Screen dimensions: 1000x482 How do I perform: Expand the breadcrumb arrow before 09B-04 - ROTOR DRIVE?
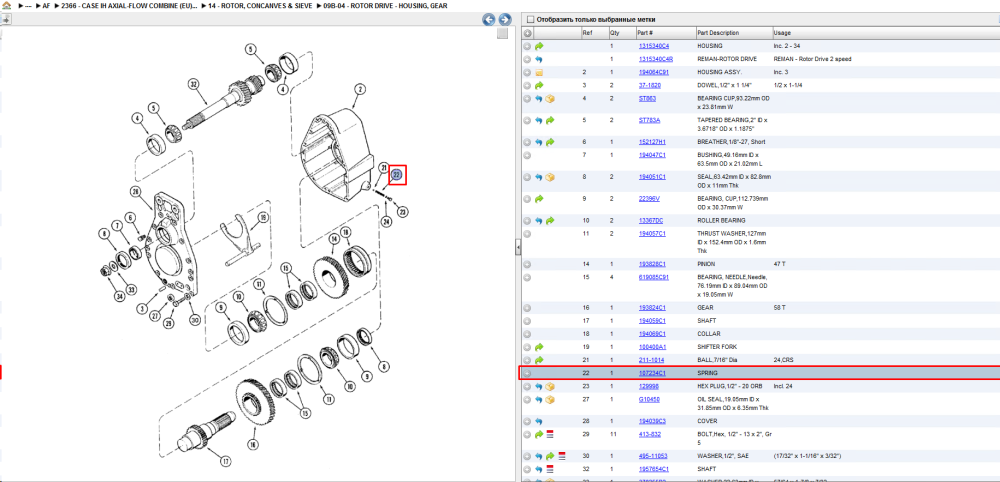click(318, 6)
